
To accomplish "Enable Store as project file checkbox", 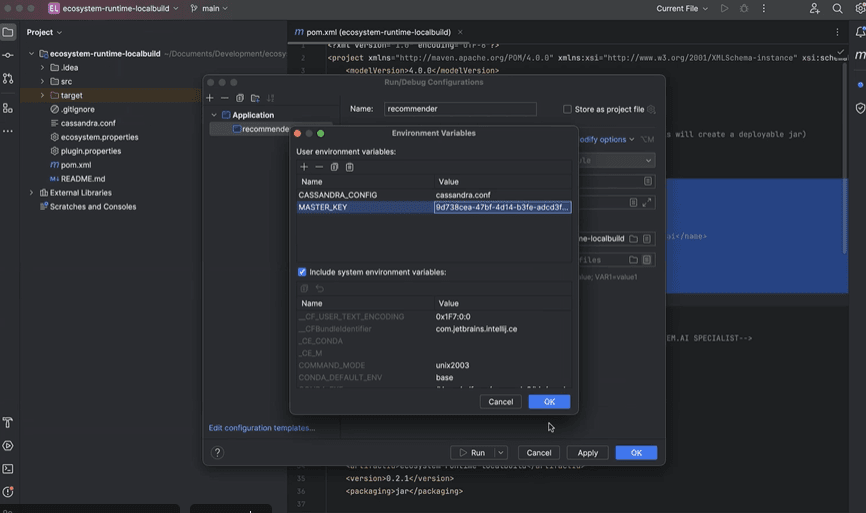I will pyautogui.click(x=567, y=109).
